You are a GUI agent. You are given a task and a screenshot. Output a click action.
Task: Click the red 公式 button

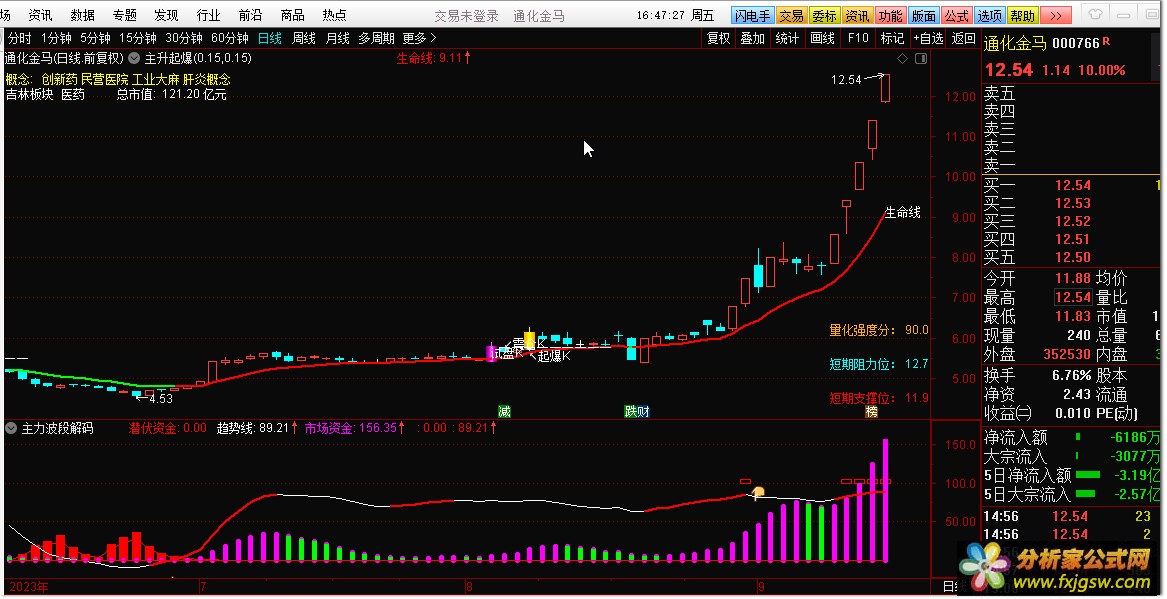coord(956,16)
